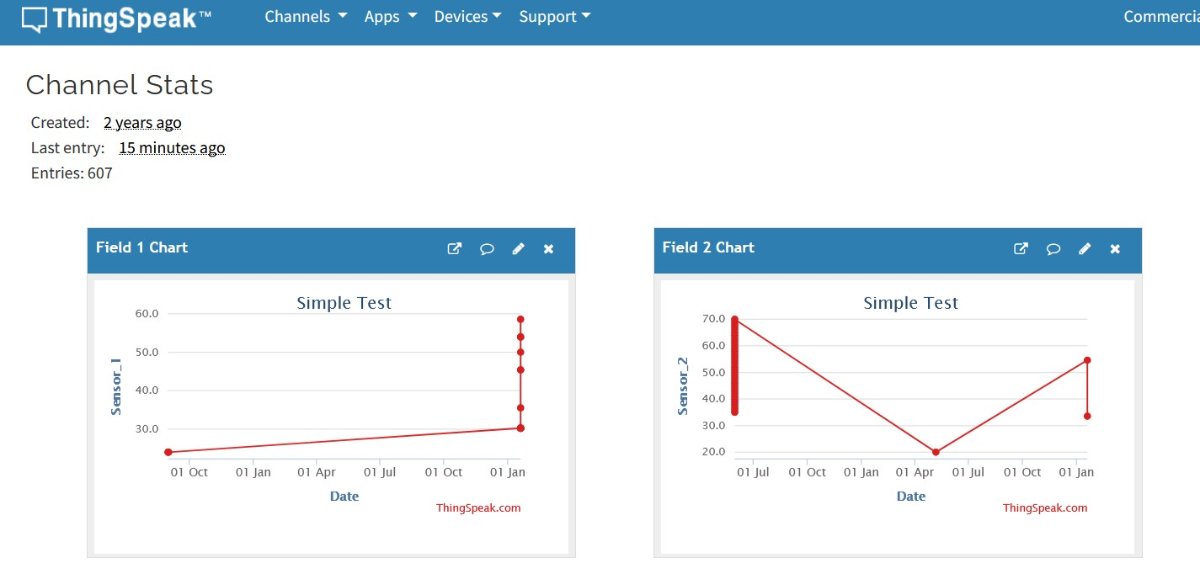Remove Field 2 Chart with X icon
Screen dimensions: 1200x574
1115,249
